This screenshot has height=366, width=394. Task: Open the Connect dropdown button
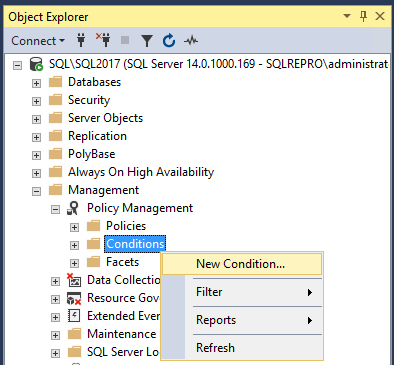[38, 41]
